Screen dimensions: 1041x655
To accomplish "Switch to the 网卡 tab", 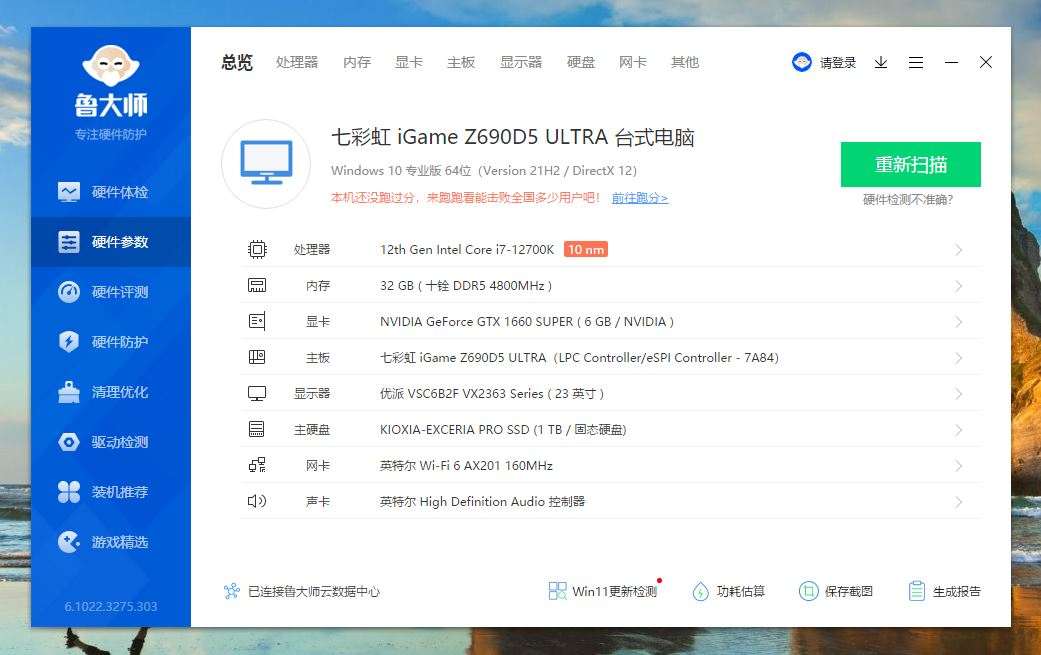I will point(633,62).
